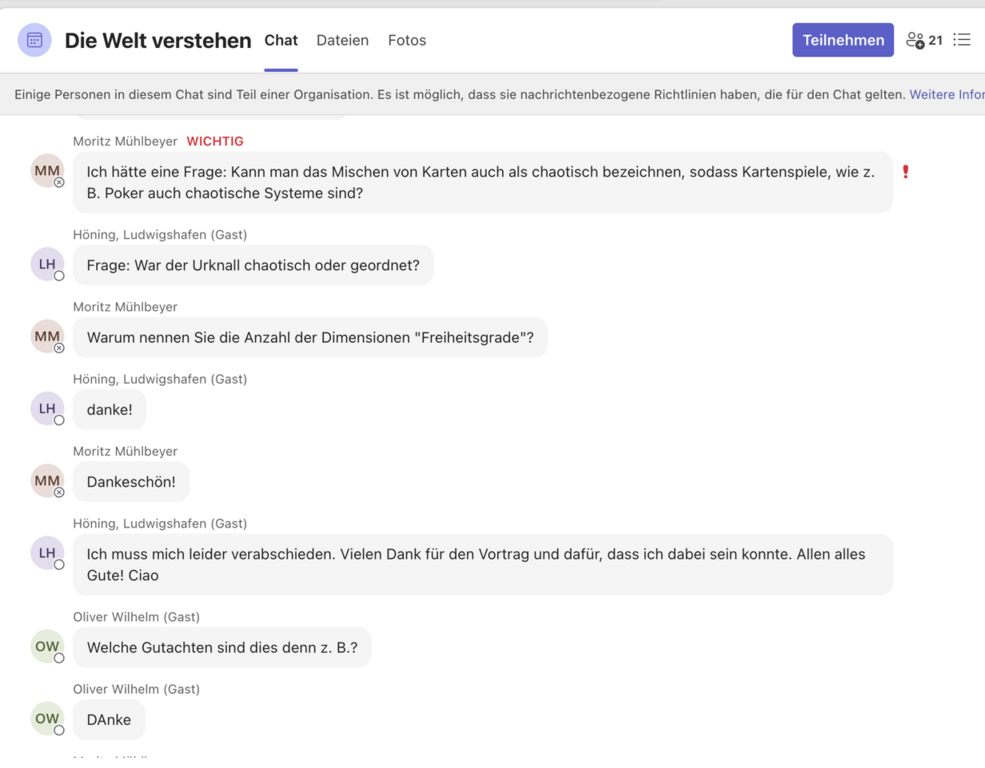This screenshot has height=768, width=985.
Task: Select the Freiheitsgrade question message bubble
Action: [310, 338]
